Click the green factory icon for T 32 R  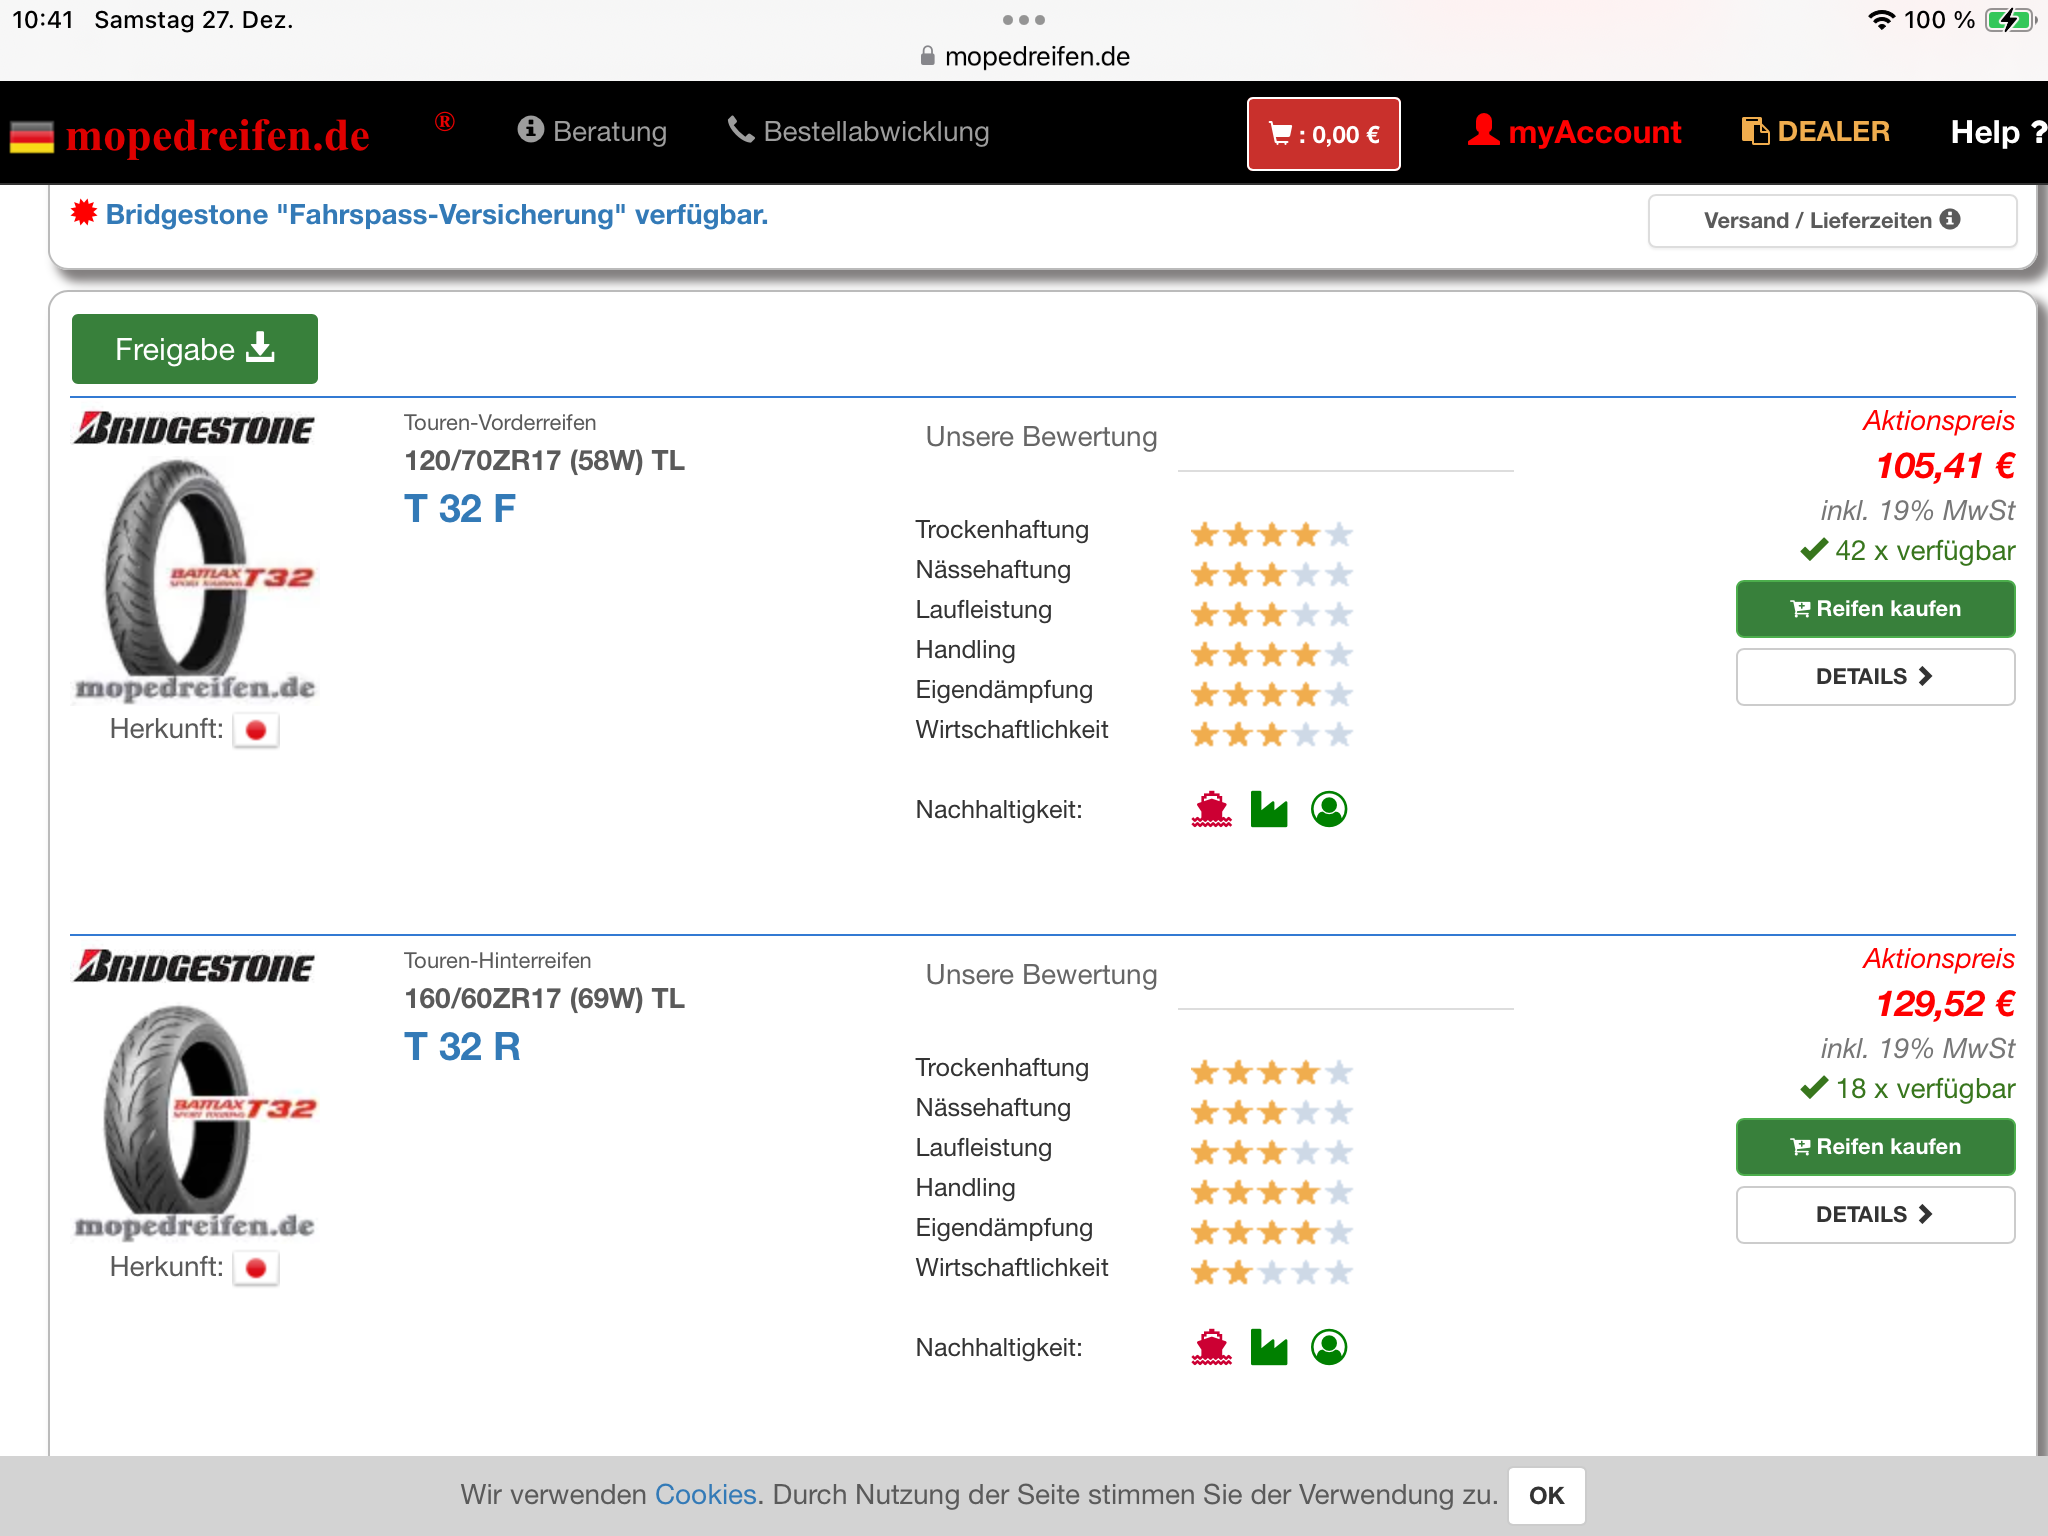[x=1269, y=1347]
